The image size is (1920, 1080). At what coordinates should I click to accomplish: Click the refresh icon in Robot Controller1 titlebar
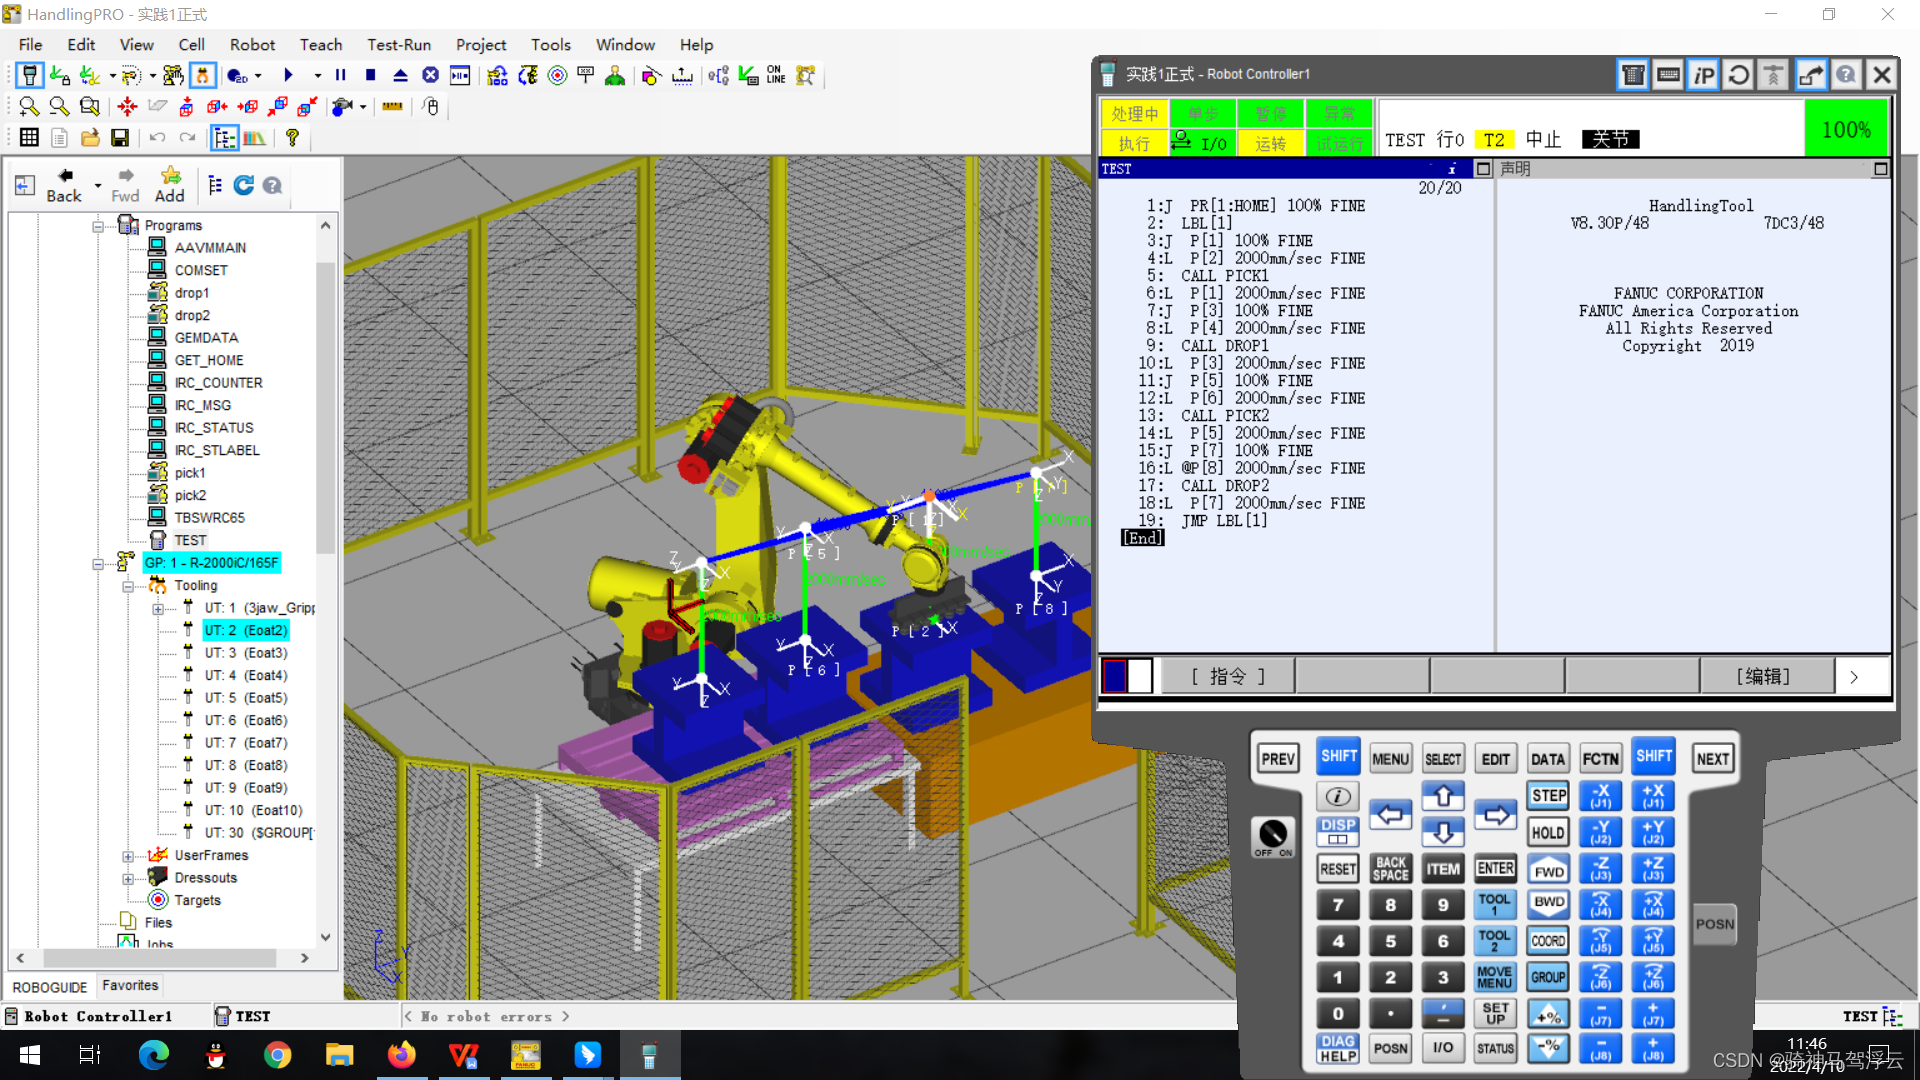tap(1738, 75)
